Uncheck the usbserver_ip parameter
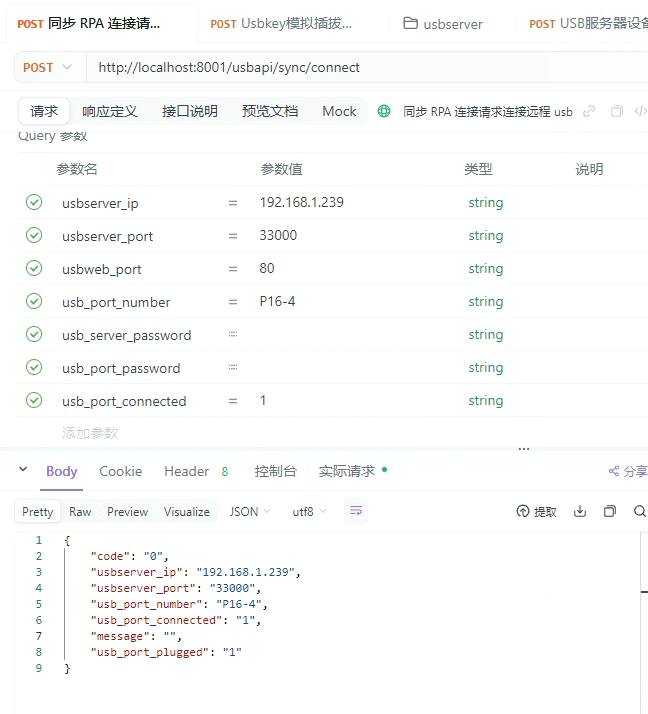This screenshot has width=648, height=714. click(34, 203)
